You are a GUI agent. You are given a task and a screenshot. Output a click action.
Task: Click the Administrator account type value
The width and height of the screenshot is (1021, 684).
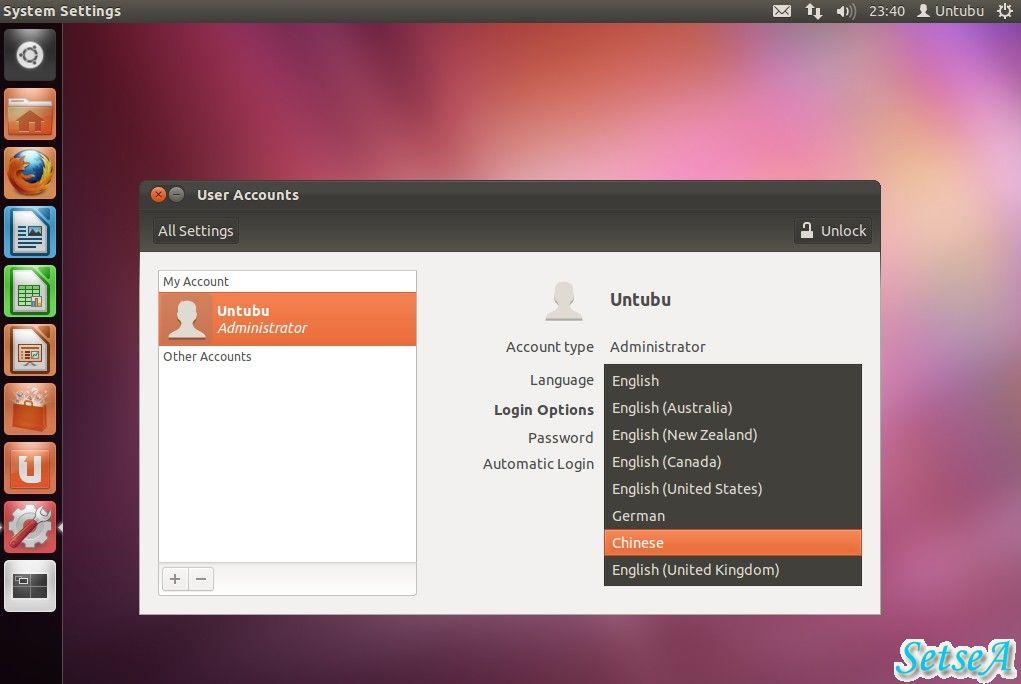point(658,347)
